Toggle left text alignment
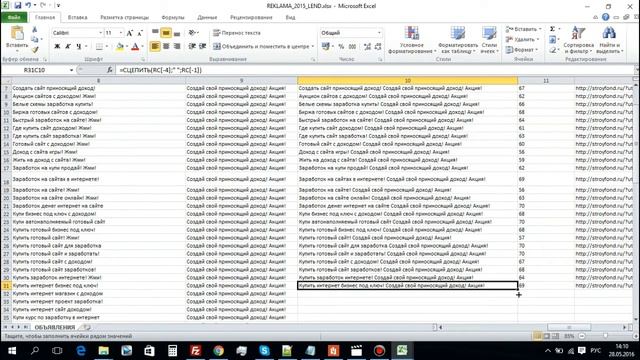 point(155,46)
